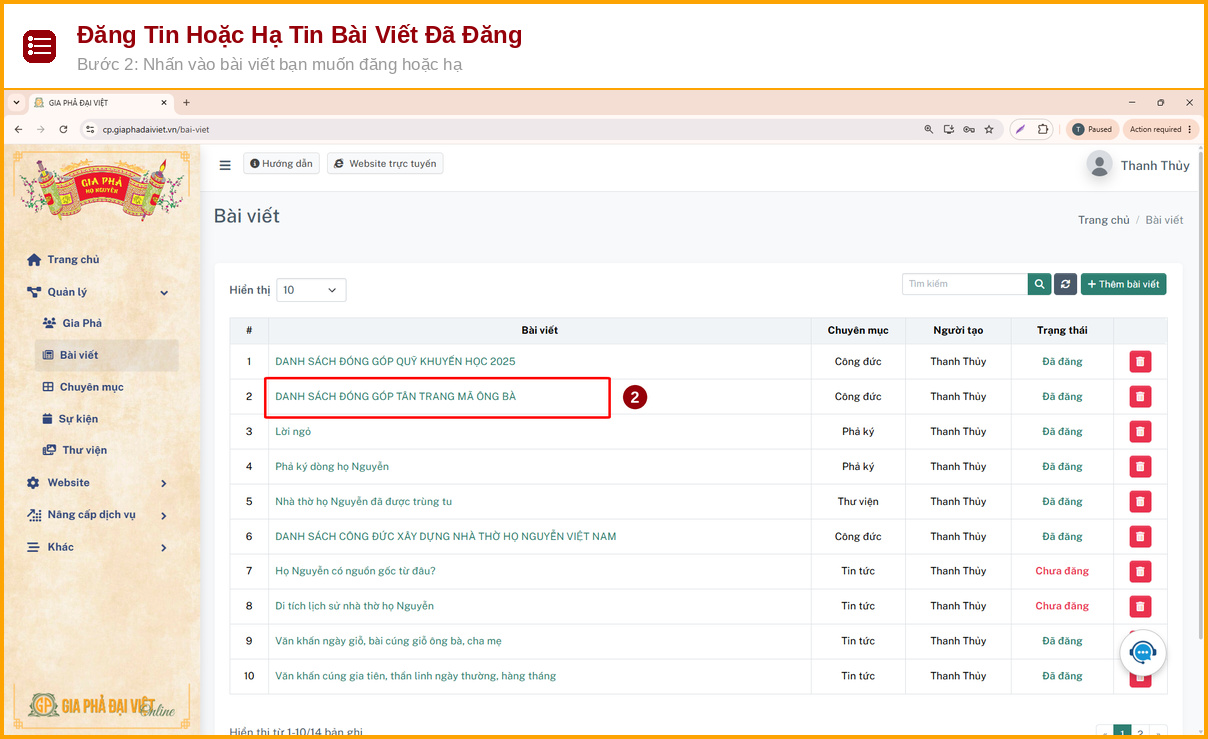Open the live chat support bubble
This screenshot has height=739, width=1208.
pyautogui.click(x=1143, y=653)
